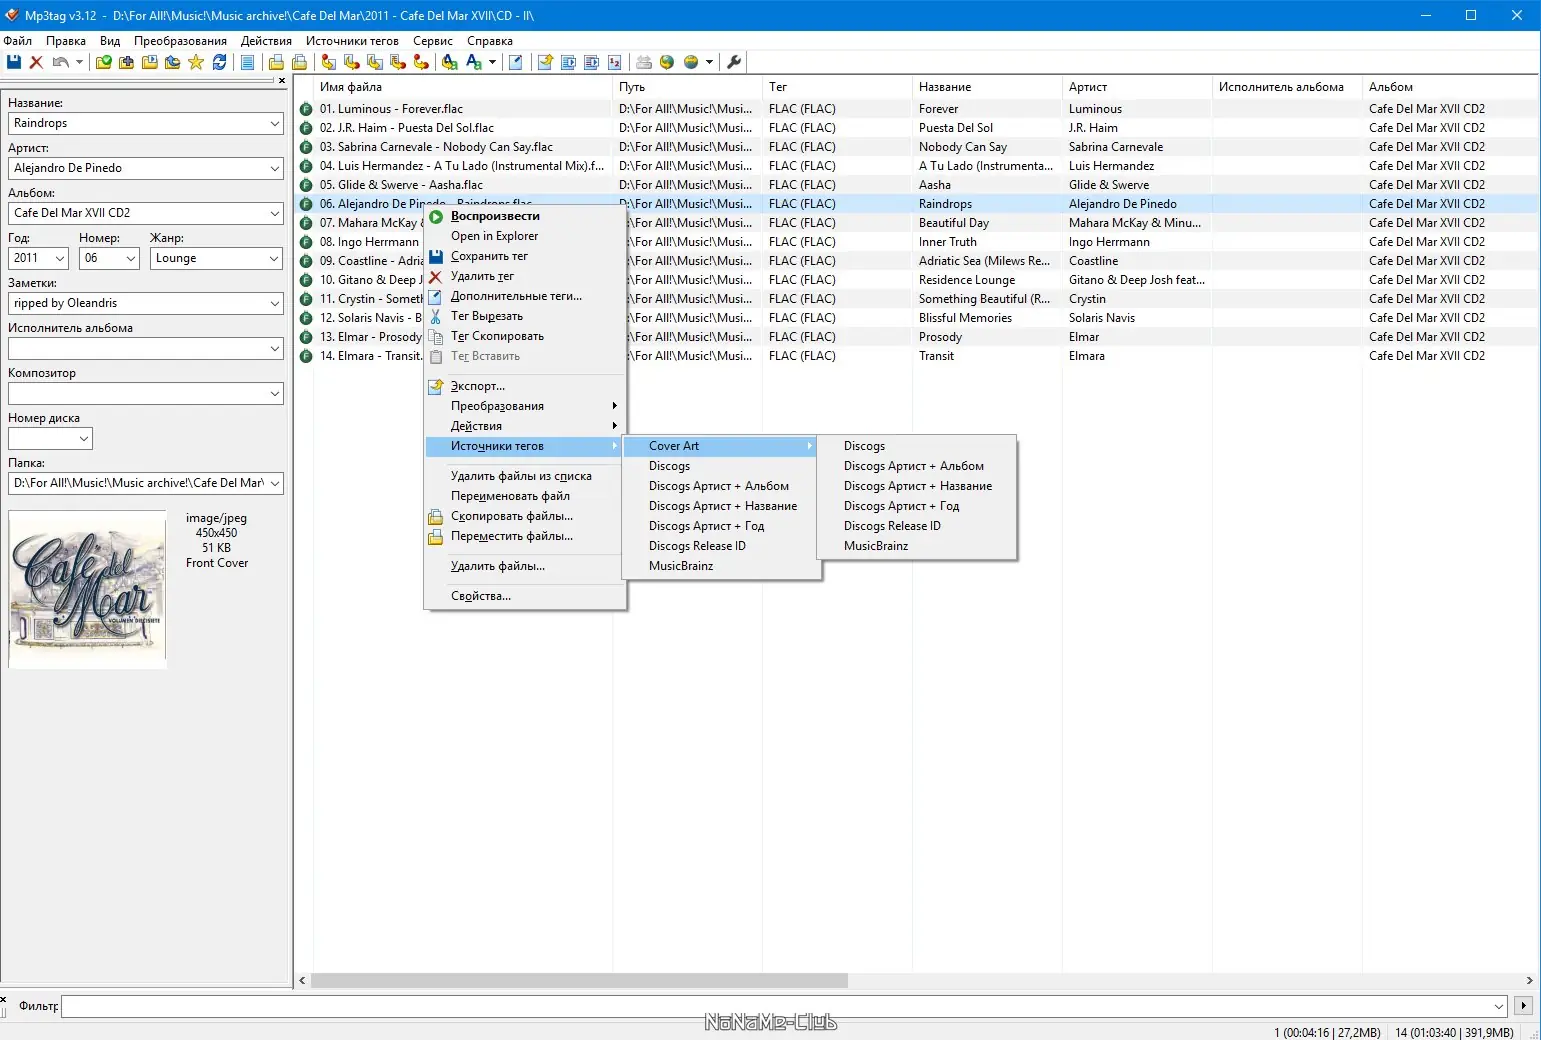Click the Undo arrow icon in toolbar
This screenshot has width=1541, height=1040.
61,62
